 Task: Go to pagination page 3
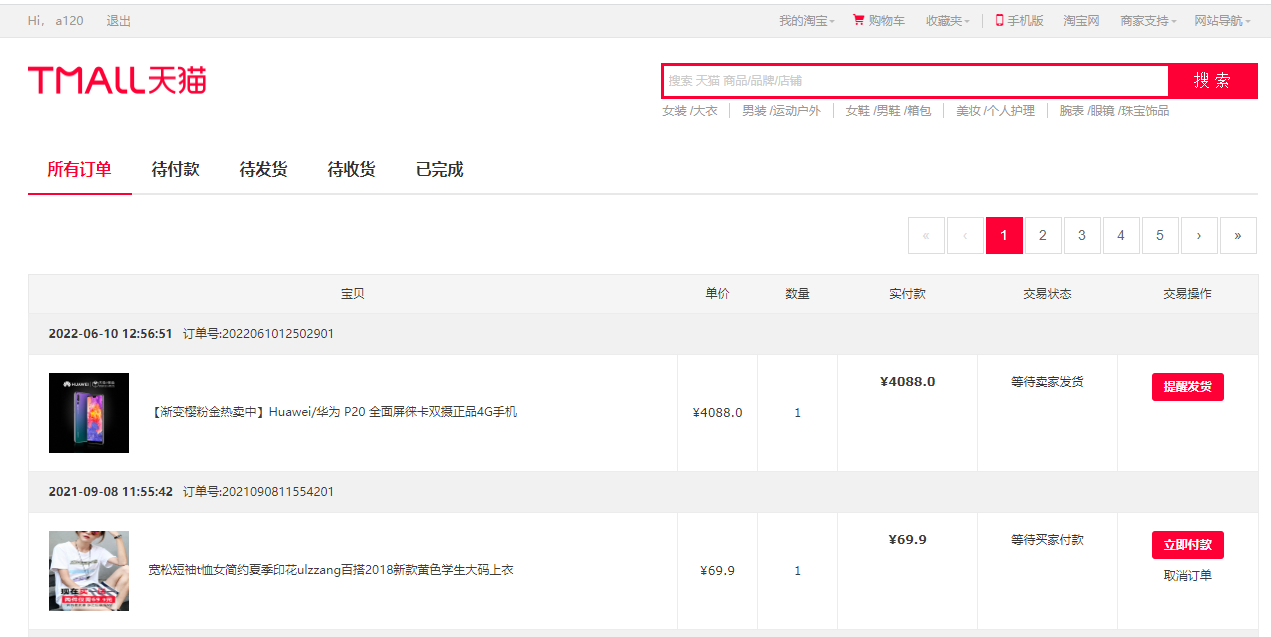1082,235
